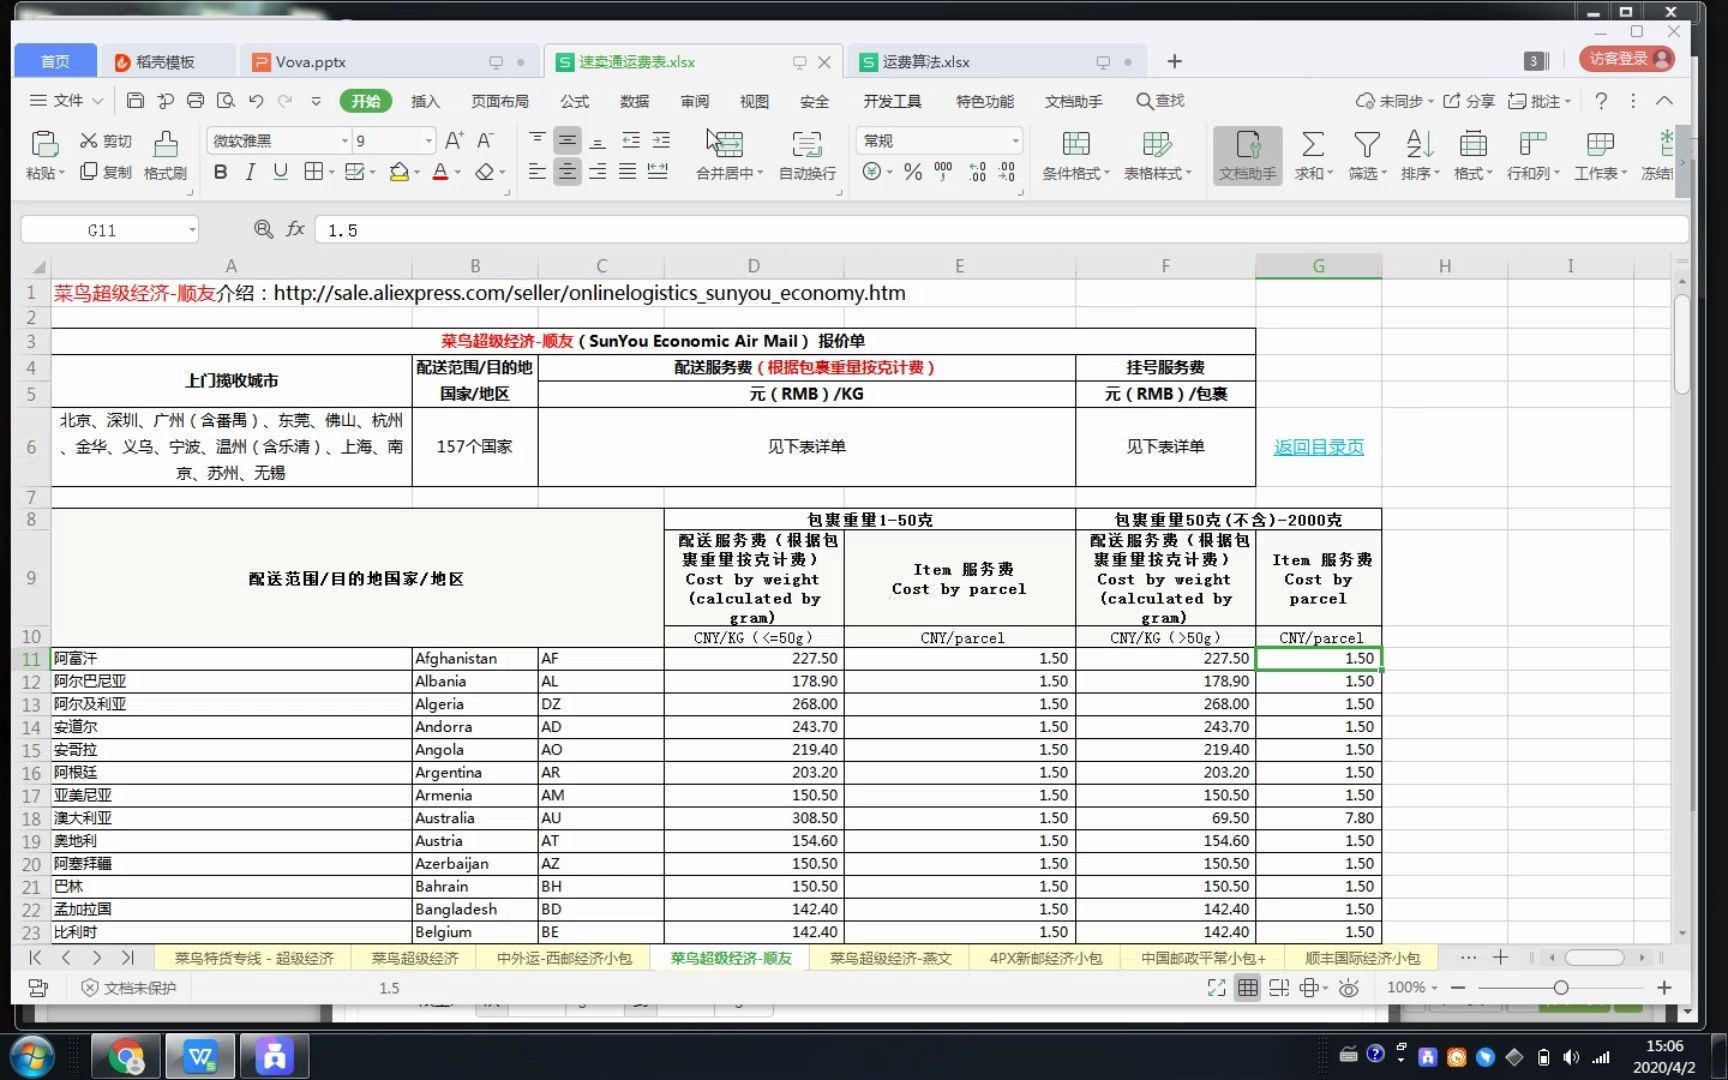The image size is (1728, 1080).
Task: Open the font size dropdown showing 9
Action: 390,140
